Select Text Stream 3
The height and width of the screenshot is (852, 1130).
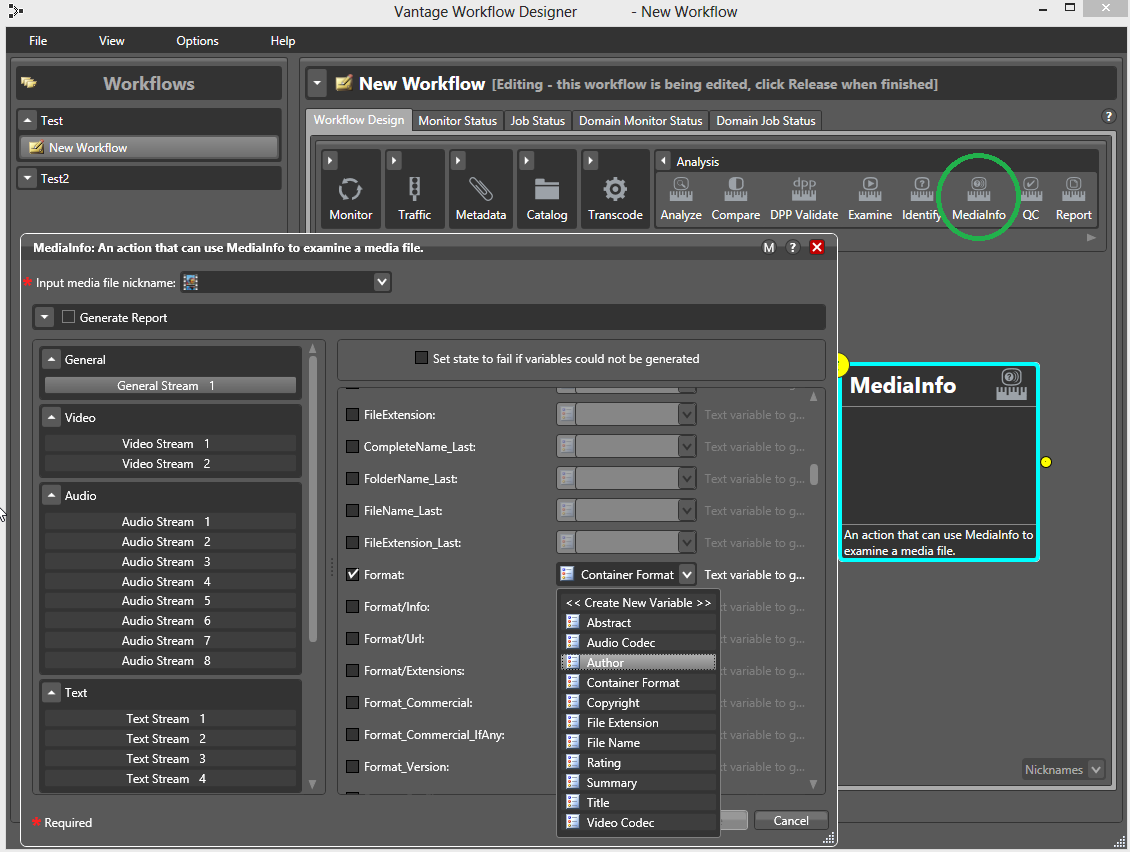tap(170, 759)
